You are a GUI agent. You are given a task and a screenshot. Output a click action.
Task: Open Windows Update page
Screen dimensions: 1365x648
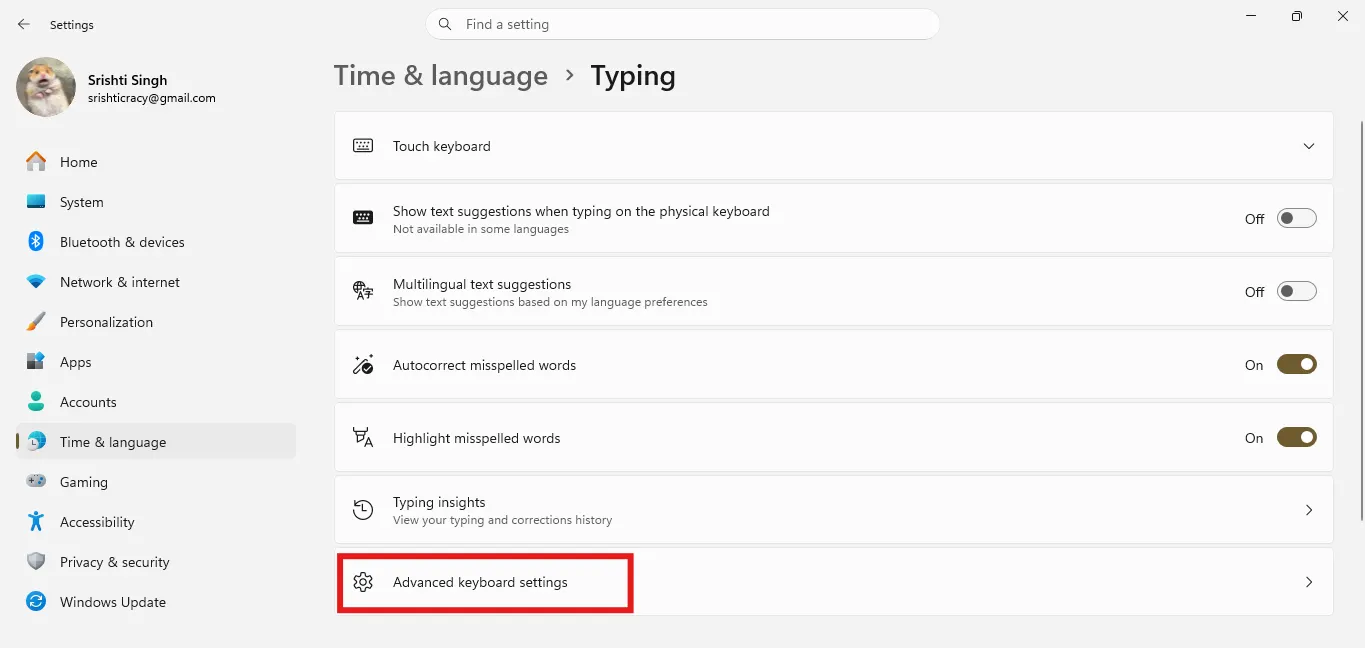tap(156, 602)
